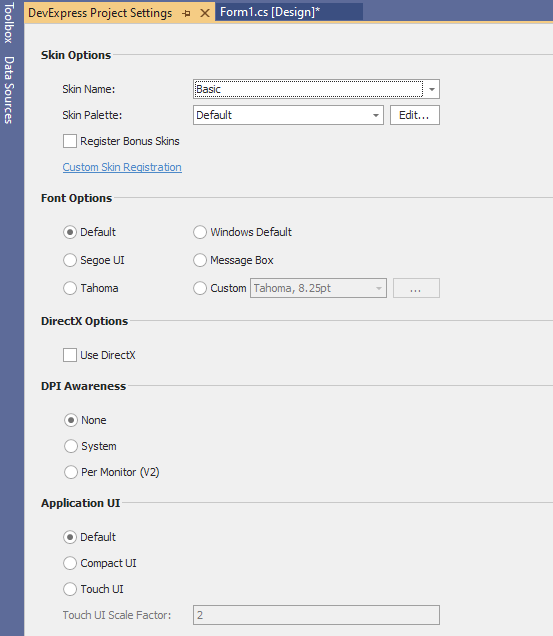
Task: Open the custom font dropdown showing Tahoma, 8.25pt
Action: click(318, 288)
